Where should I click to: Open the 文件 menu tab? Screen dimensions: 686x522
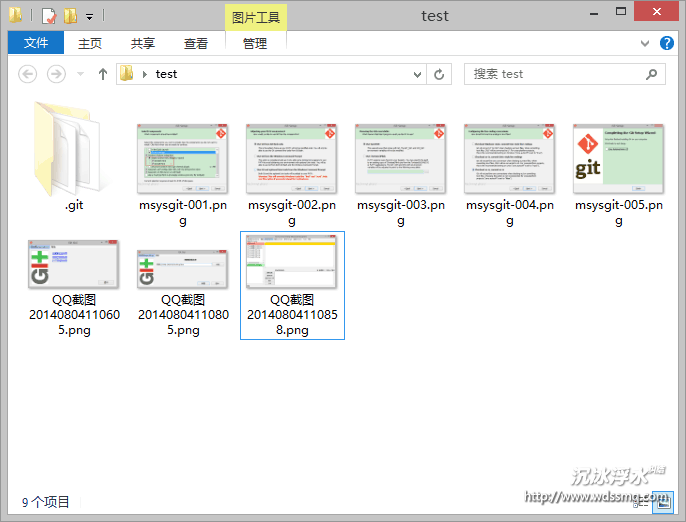tap(36, 43)
